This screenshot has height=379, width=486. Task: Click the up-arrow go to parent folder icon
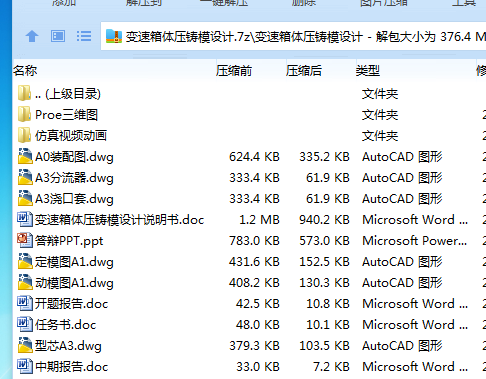(32, 36)
